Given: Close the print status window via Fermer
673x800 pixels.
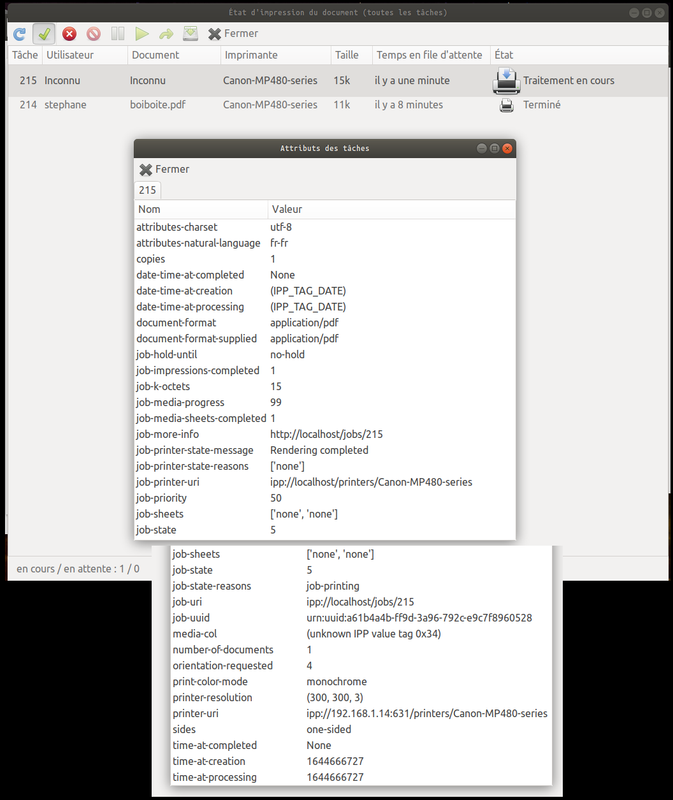Looking at the screenshot, I should click(x=233, y=34).
